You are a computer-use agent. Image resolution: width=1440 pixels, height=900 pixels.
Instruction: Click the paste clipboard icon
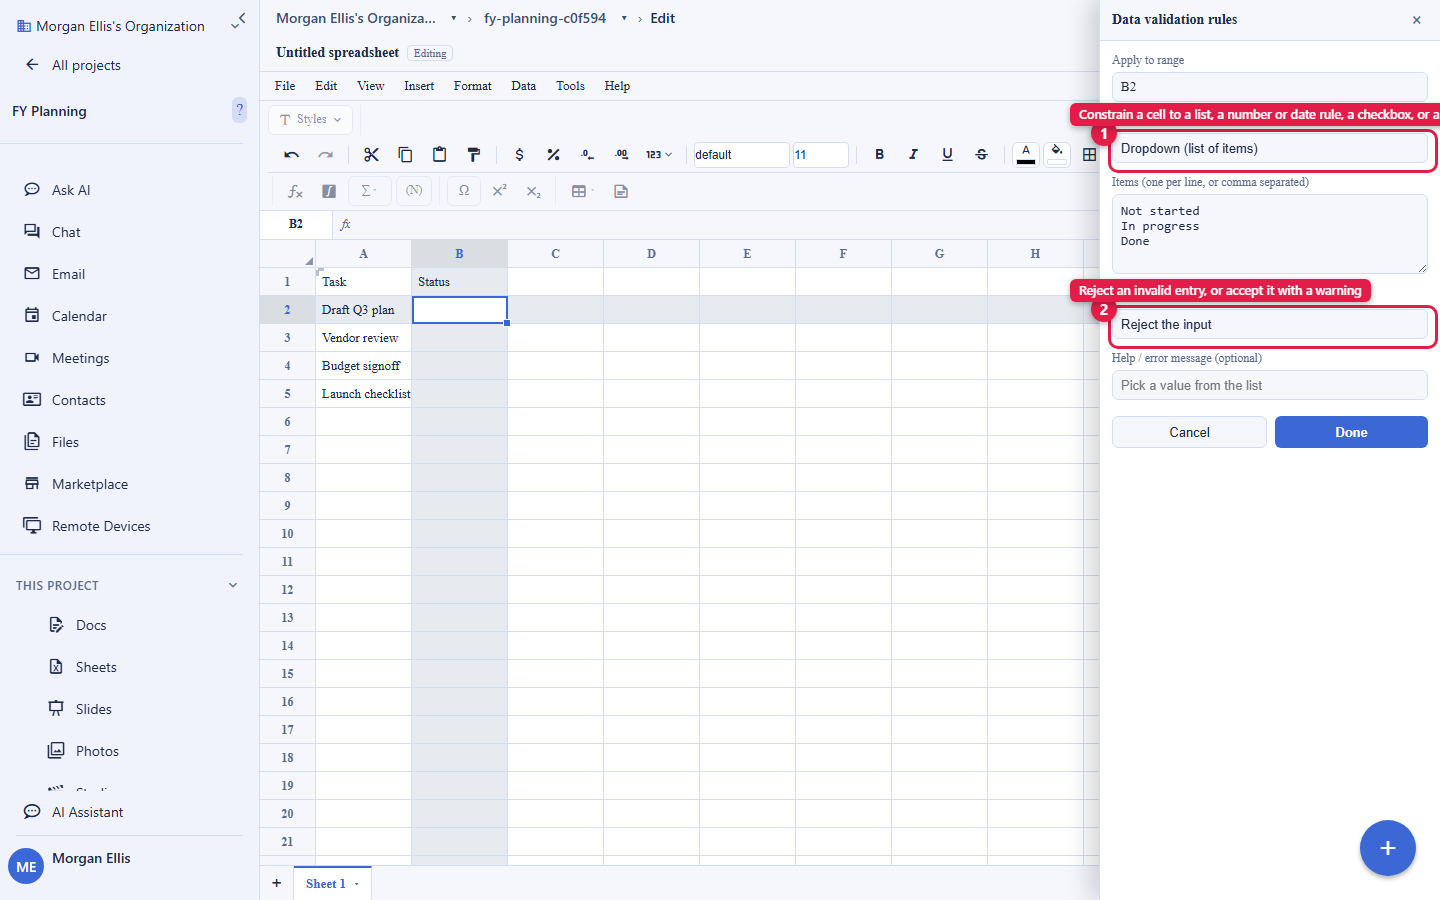point(439,155)
